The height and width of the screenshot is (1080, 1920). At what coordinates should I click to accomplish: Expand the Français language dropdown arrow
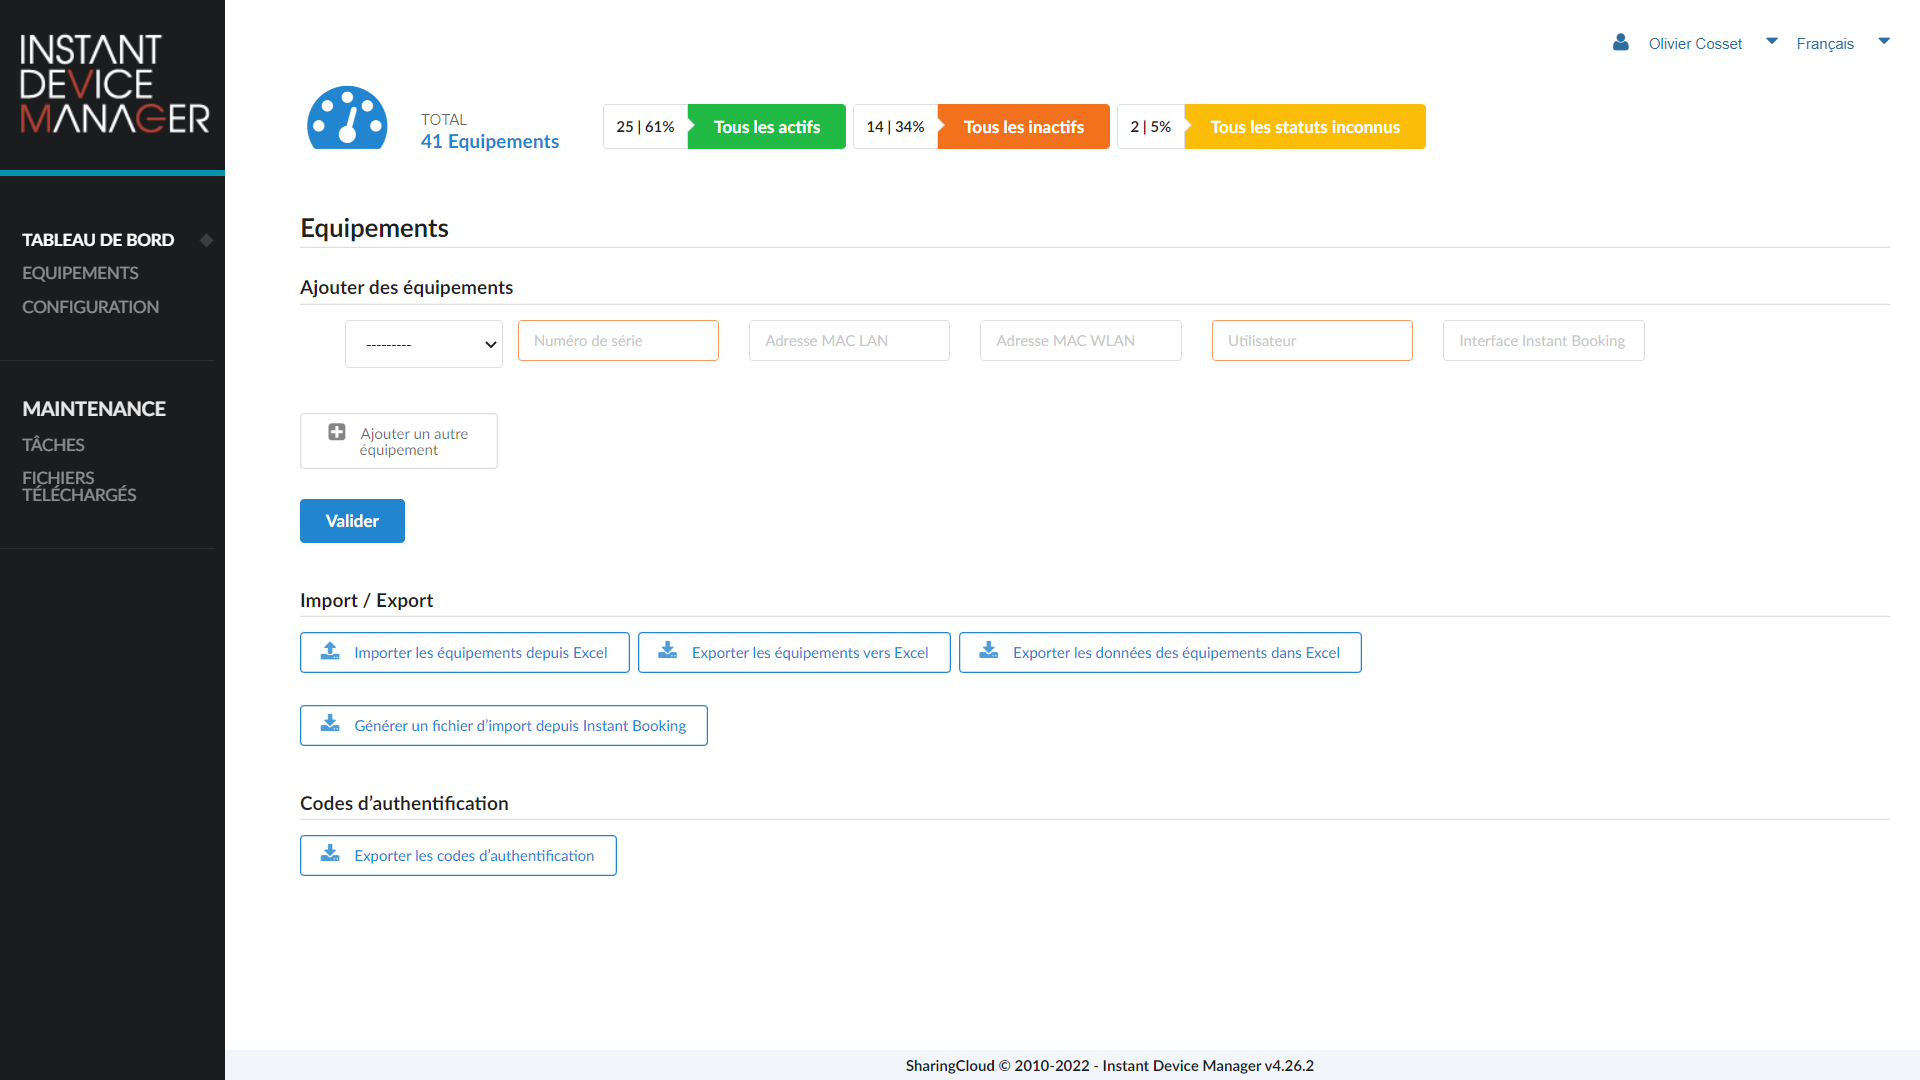pyautogui.click(x=1884, y=42)
